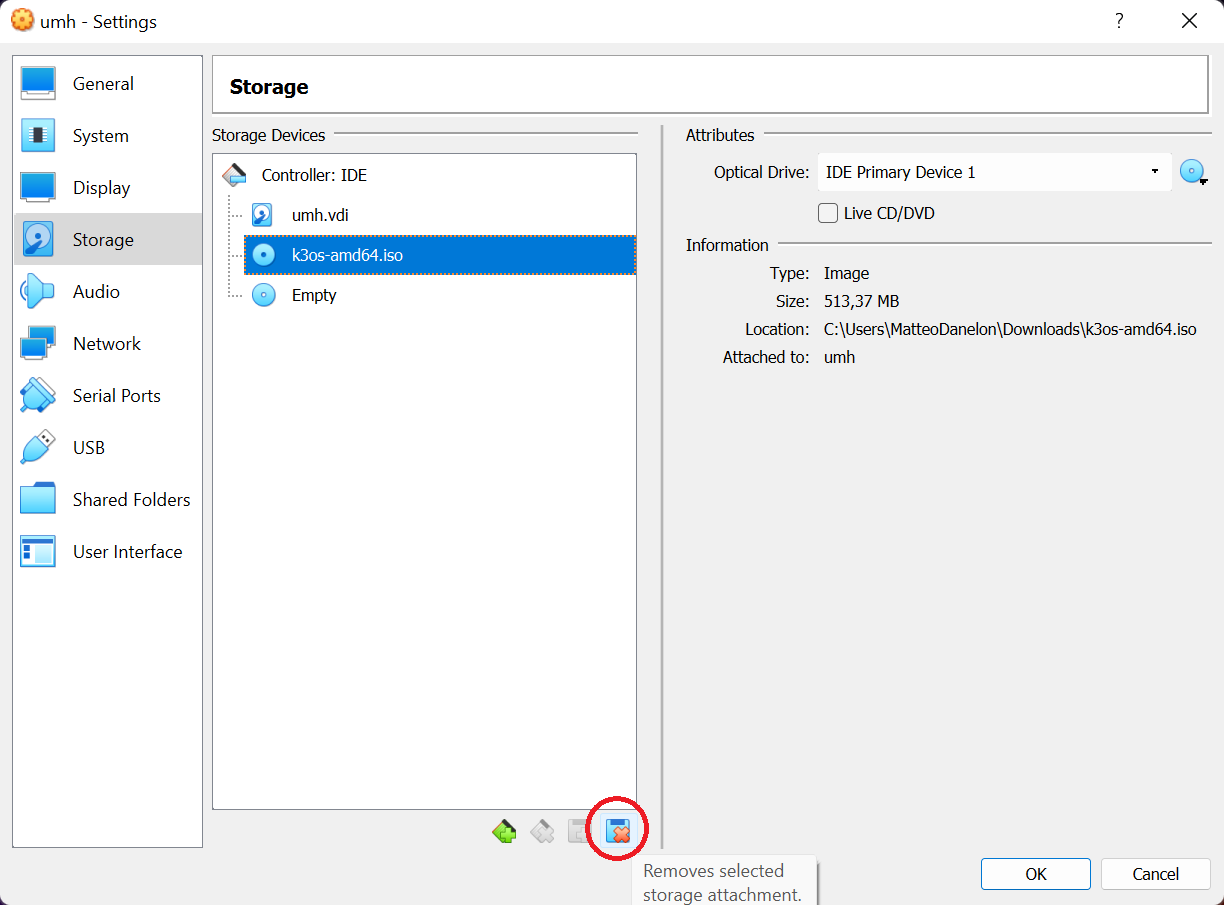Click the Information section label

727,245
